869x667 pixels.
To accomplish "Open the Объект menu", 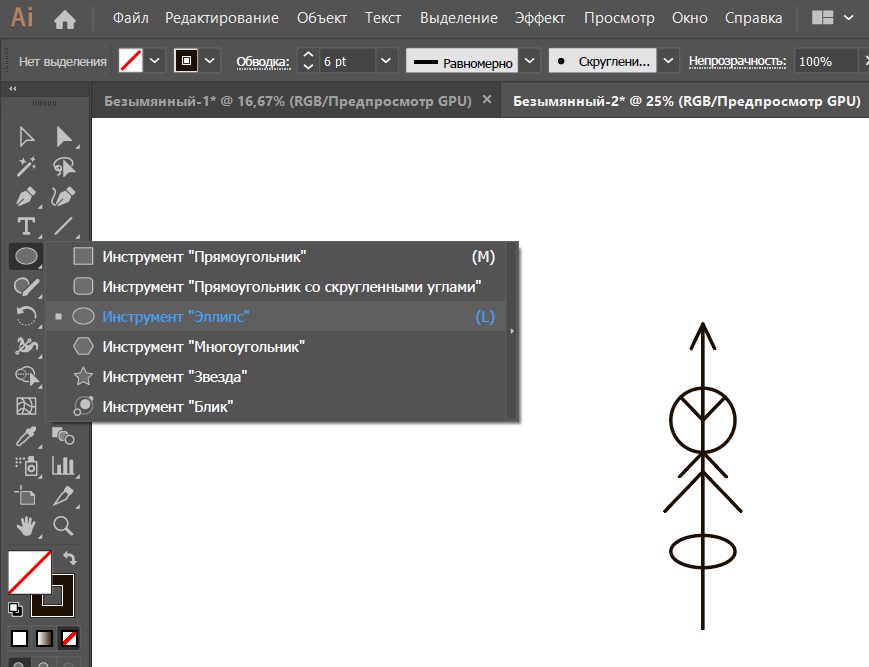I will (322, 18).
